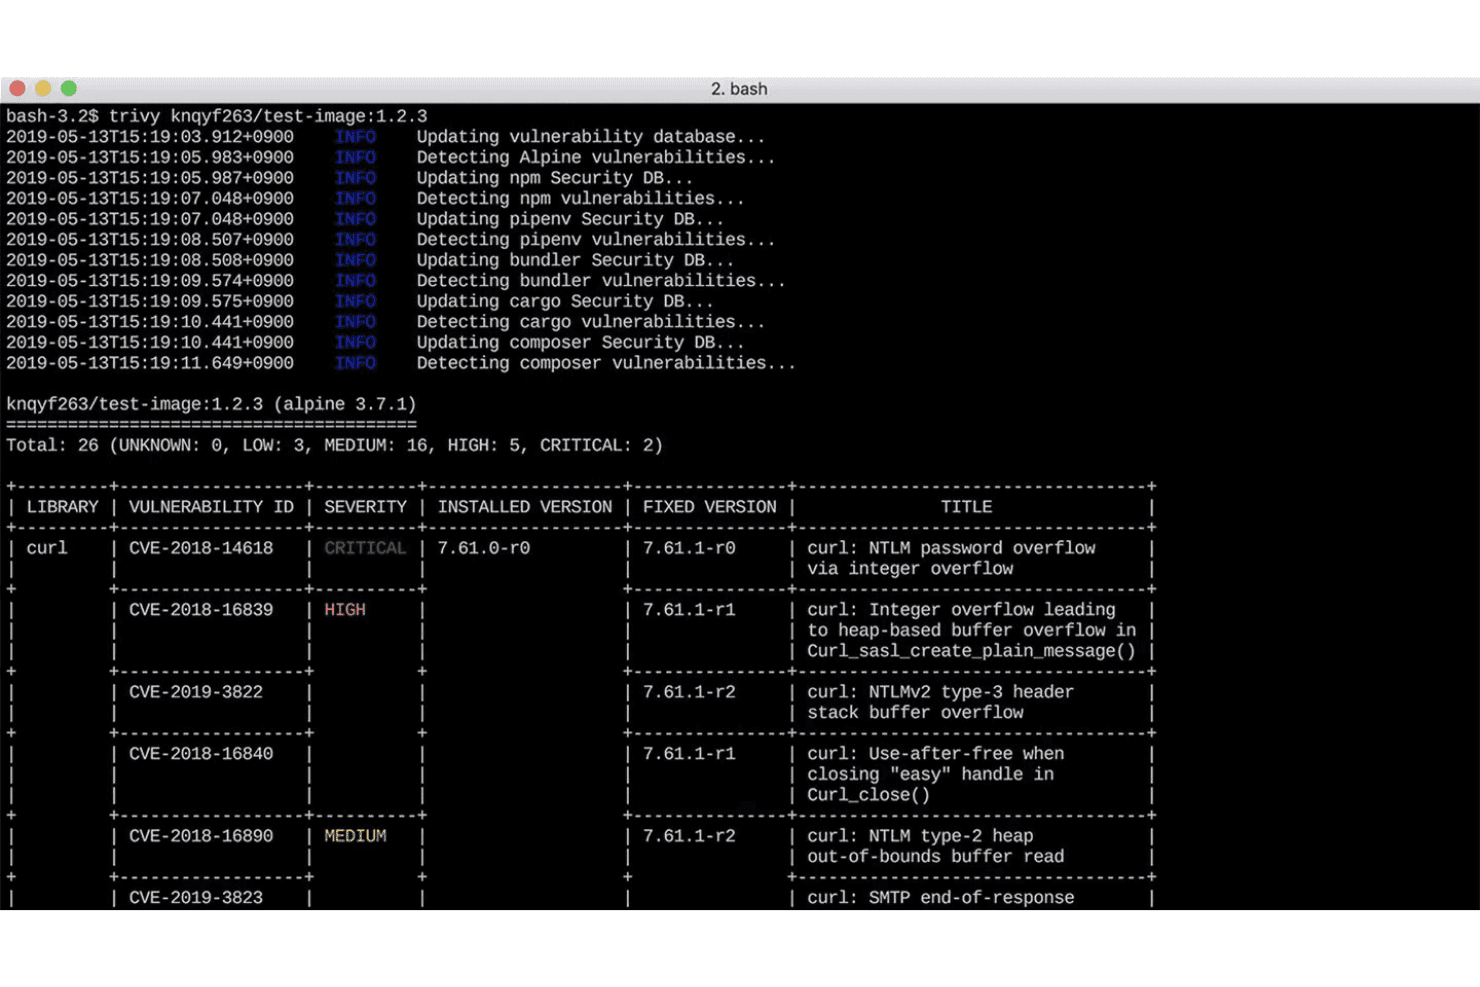Click the VULNERABILITY ID column header
Screen dimensions: 1480x987
pos(211,507)
